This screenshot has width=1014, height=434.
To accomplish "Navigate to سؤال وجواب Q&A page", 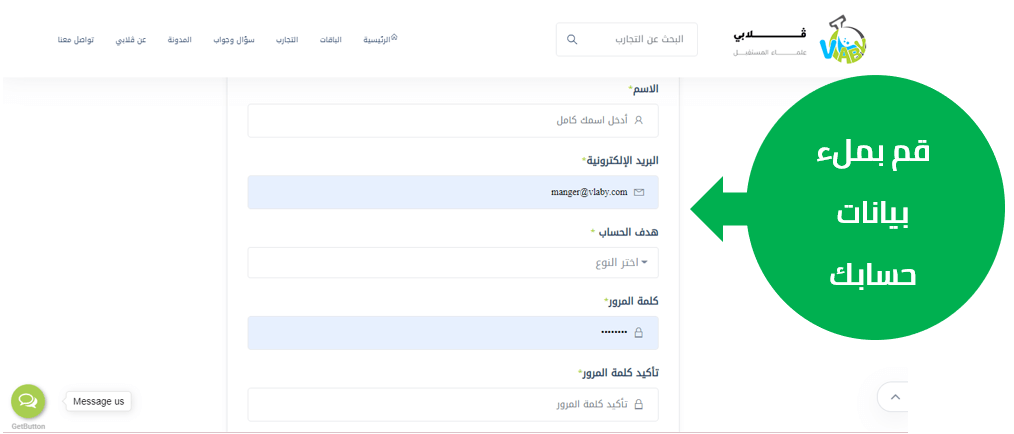I will pos(234,40).
